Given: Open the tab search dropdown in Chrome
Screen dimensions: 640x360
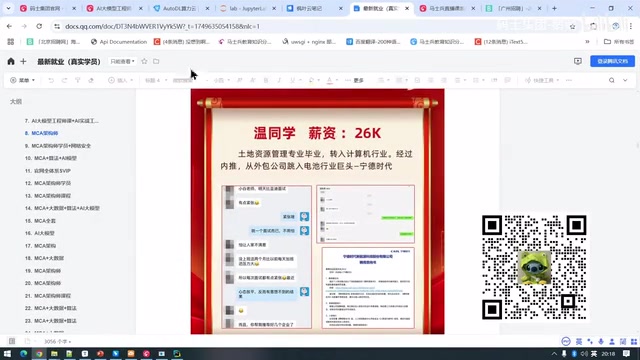Looking at the screenshot, I should (8, 8).
